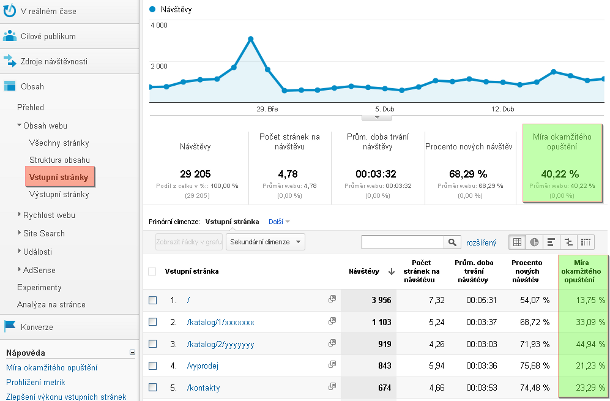Open the real-time clock icon section
Viewport: 610px width, 401px height.
(x=9, y=11)
